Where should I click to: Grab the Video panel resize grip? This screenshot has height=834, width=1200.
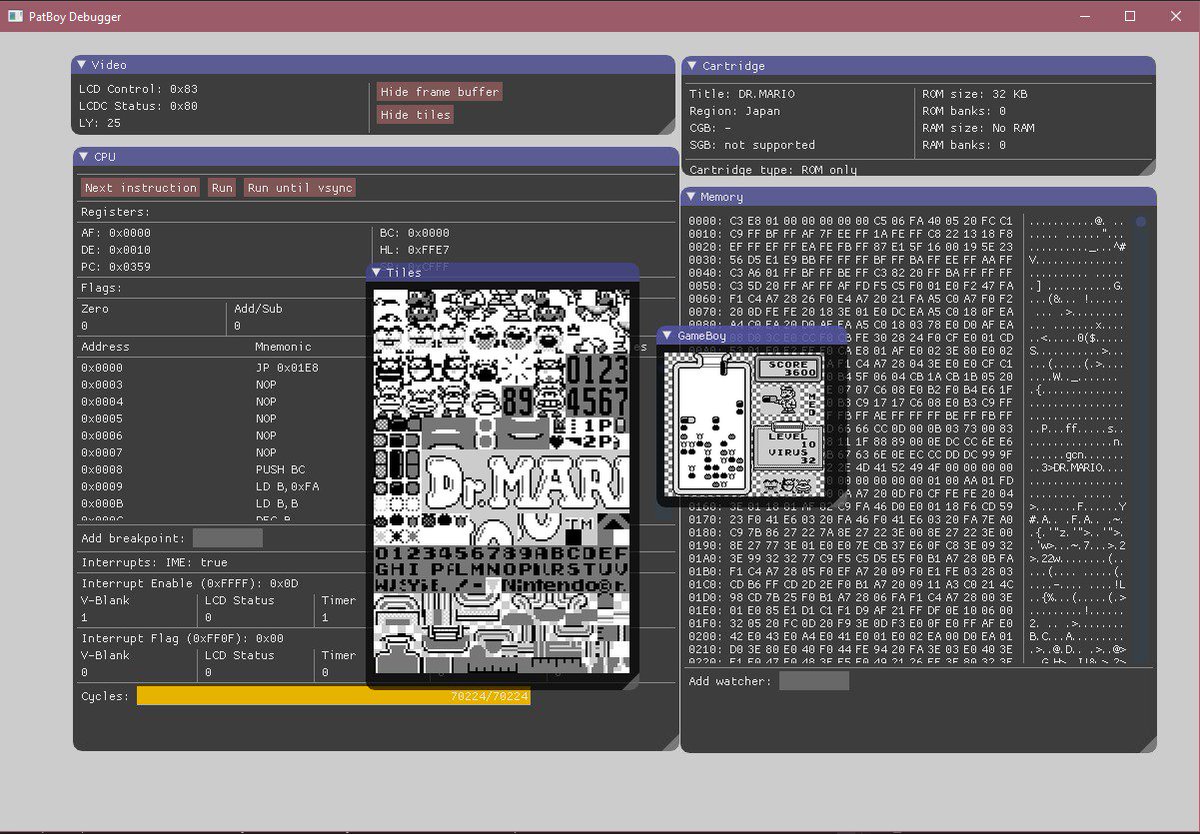click(x=668, y=127)
